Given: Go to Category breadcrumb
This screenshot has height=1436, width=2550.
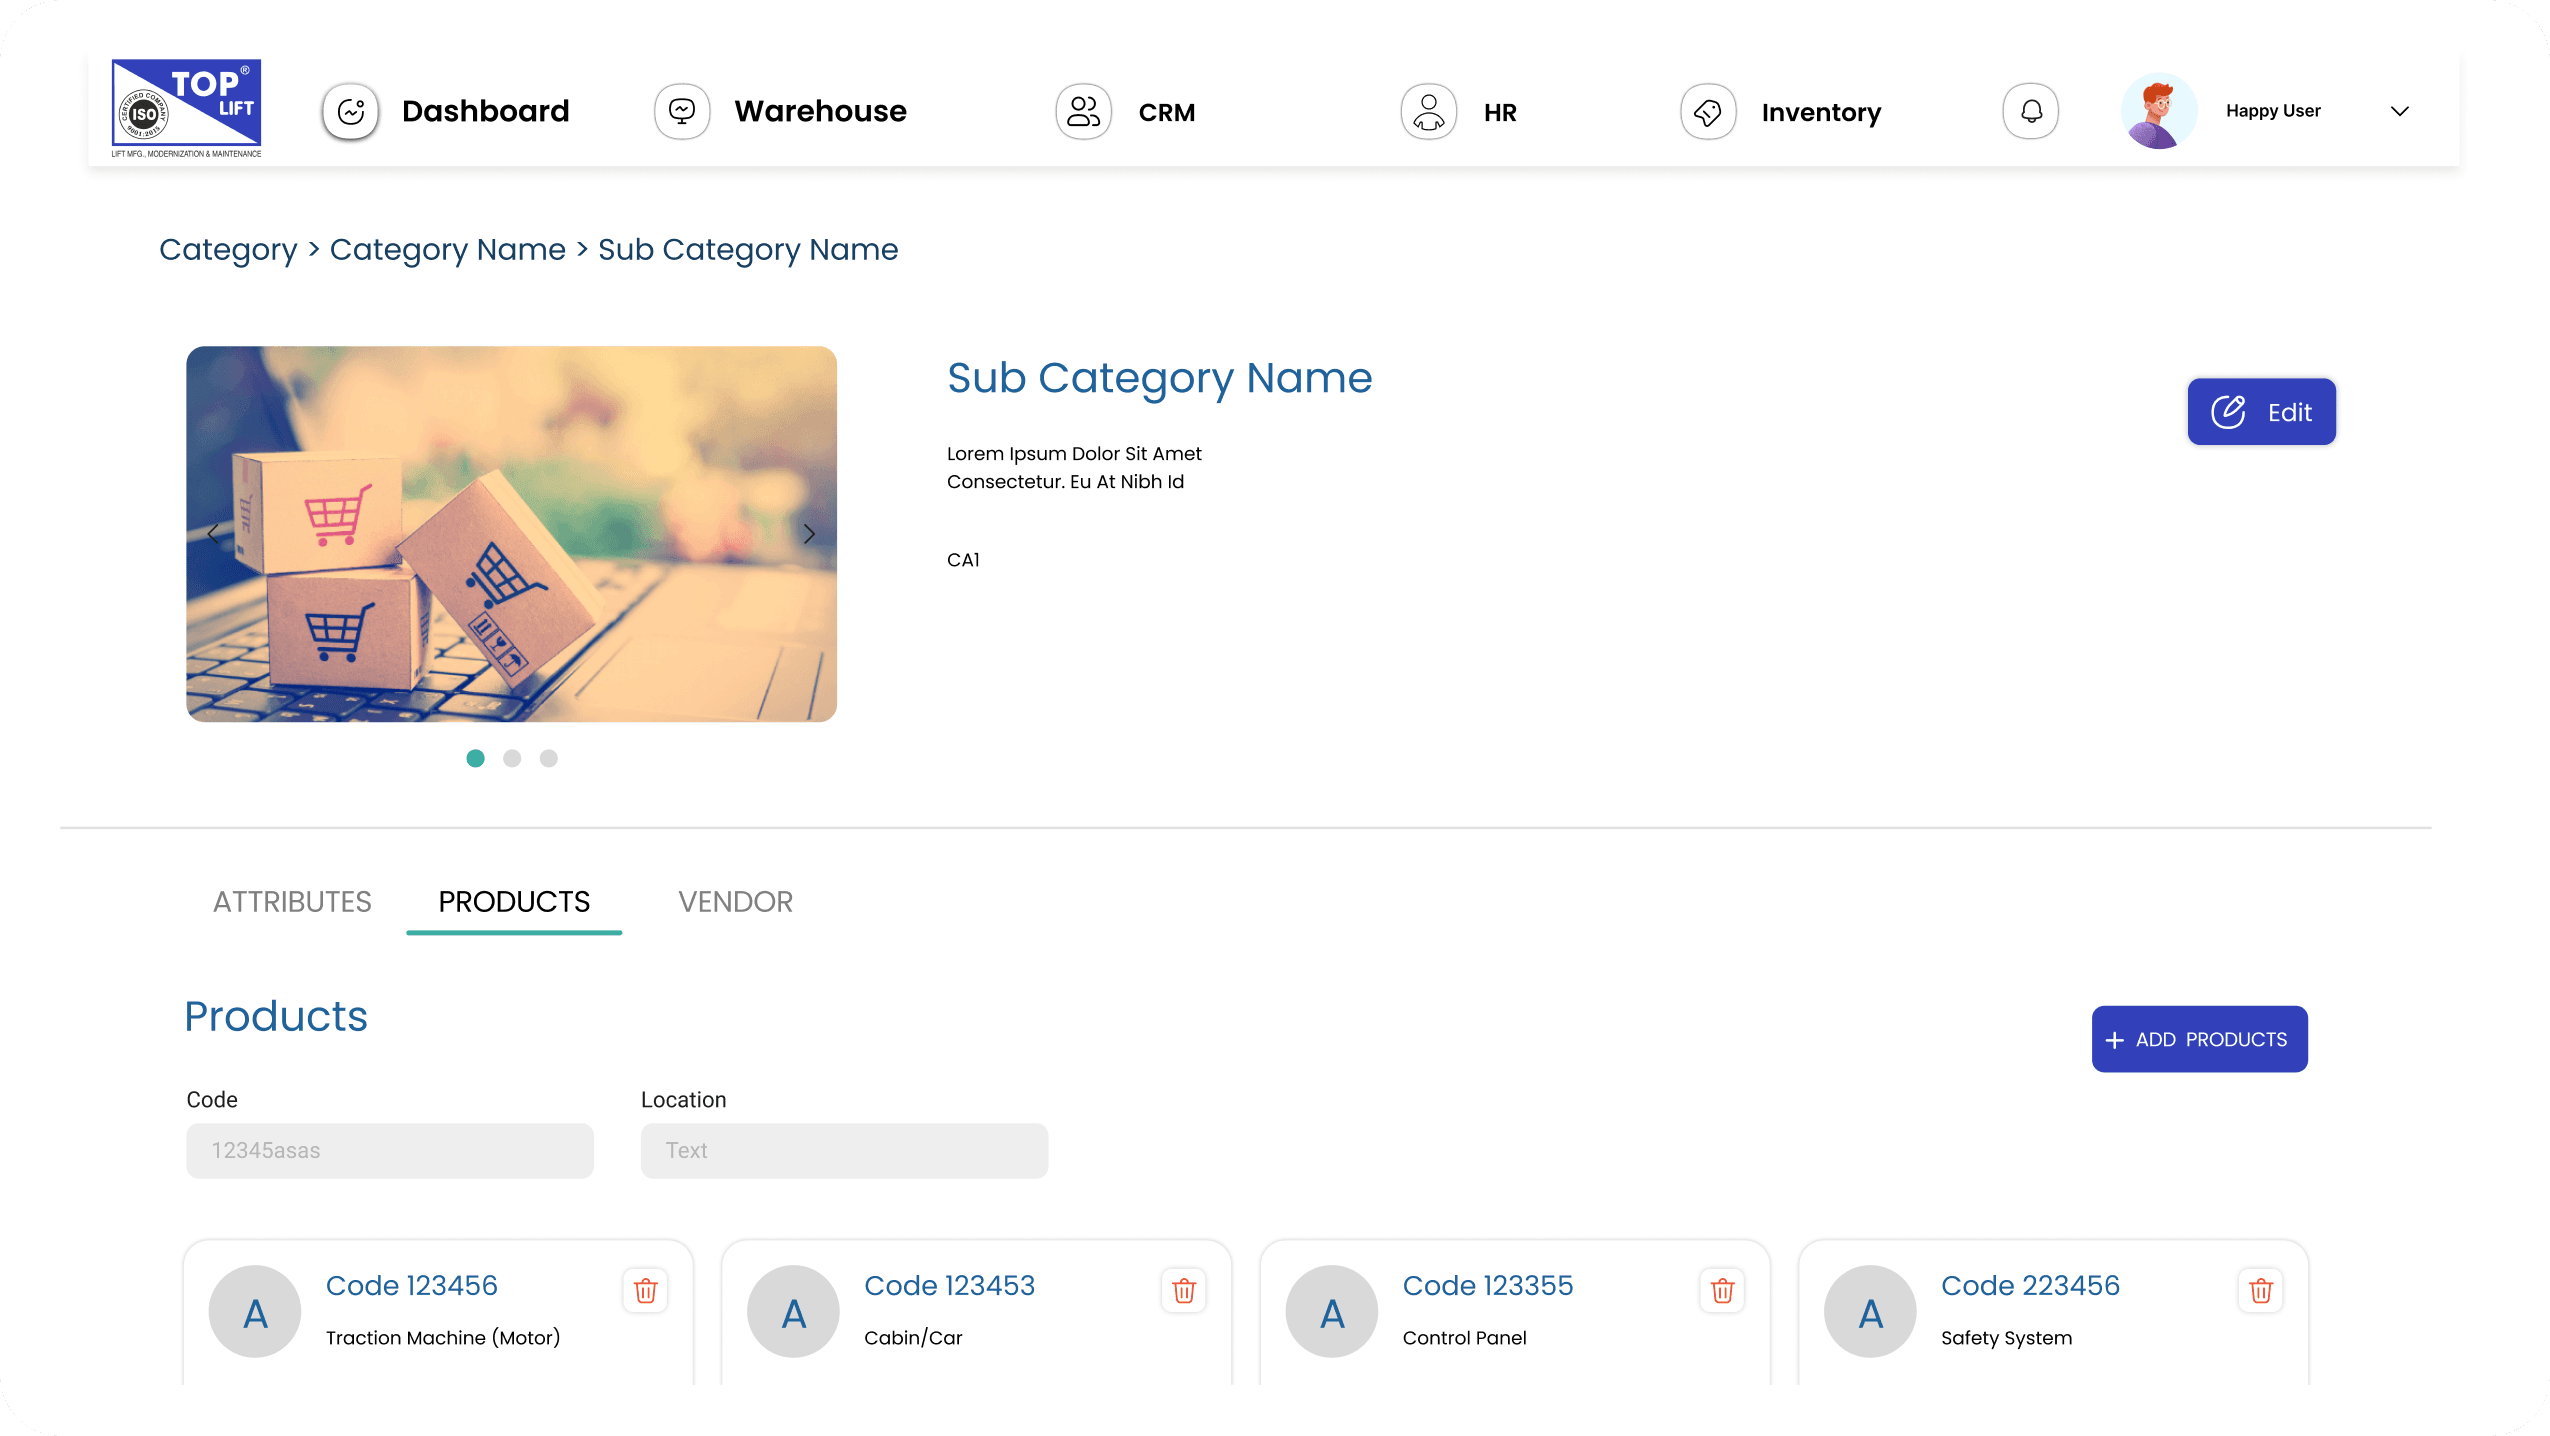Looking at the screenshot, I should coord(228,249).
